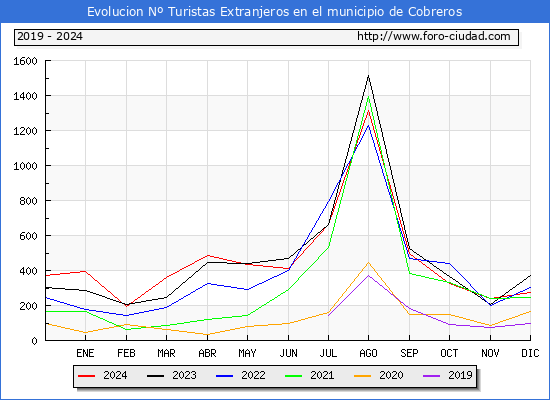Click the ENE month axis label
Viewport: 550px width, 400px height.
pos(85,353)
